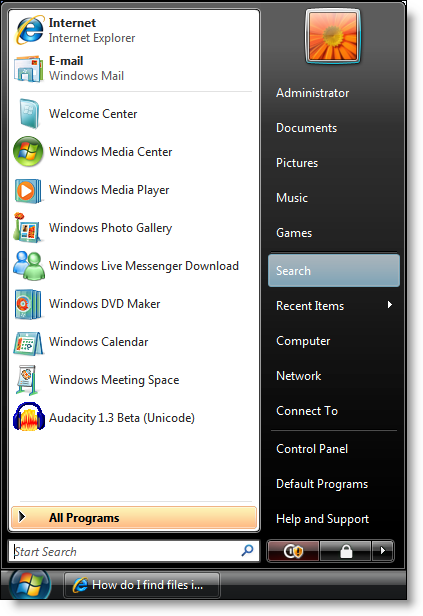Click Windows Live Messenger Download icon

click(x=29, y=266)
